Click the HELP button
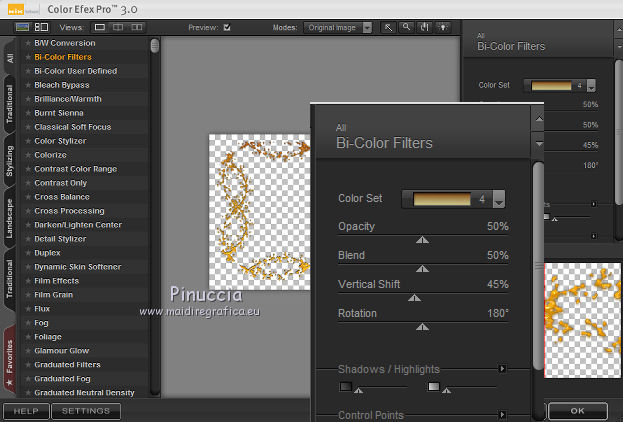Viewport: 623px width, 422px height. click(26, 411)
